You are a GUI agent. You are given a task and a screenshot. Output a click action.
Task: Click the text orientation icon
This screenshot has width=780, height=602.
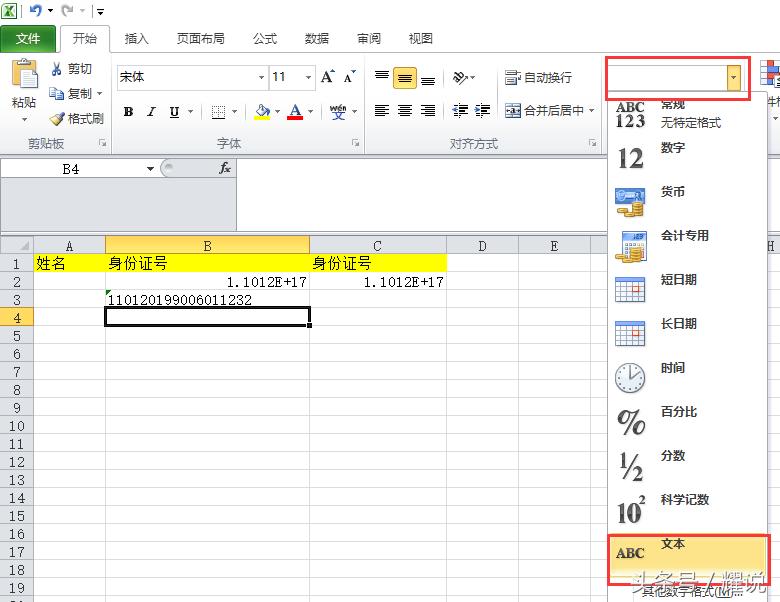click(460, 78)
